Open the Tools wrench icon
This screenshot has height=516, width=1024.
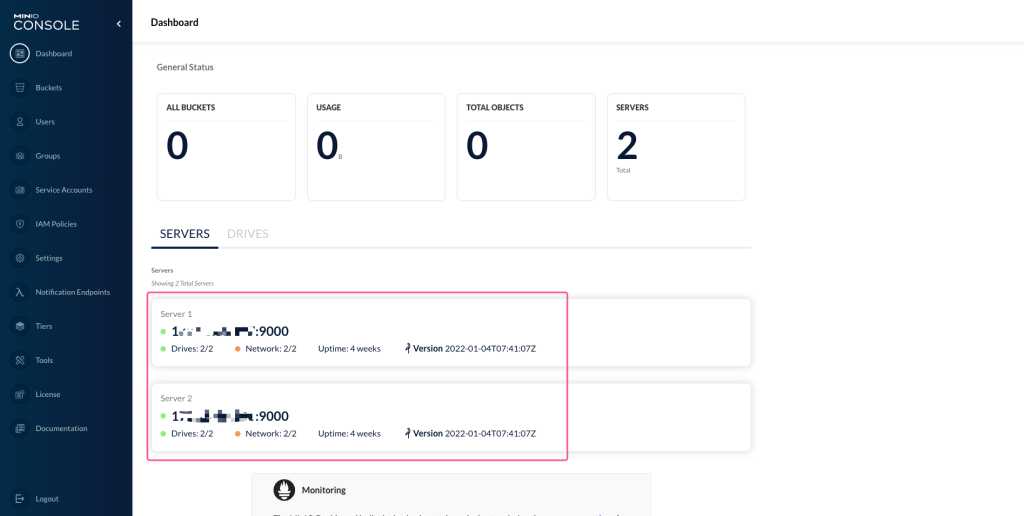point(19,360)
